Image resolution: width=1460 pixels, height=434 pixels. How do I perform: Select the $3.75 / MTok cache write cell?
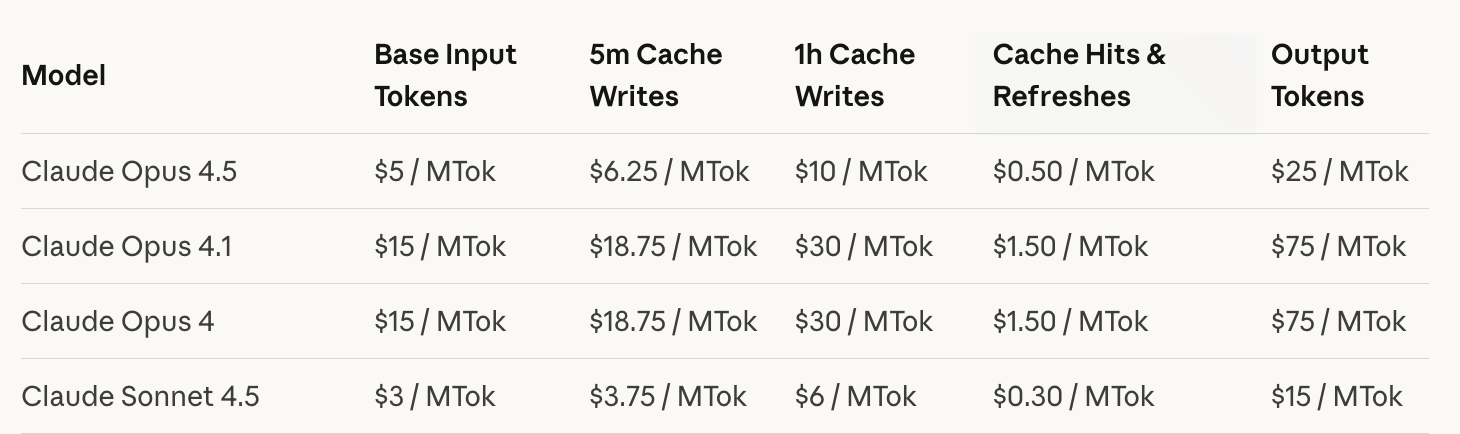[668, 396]
